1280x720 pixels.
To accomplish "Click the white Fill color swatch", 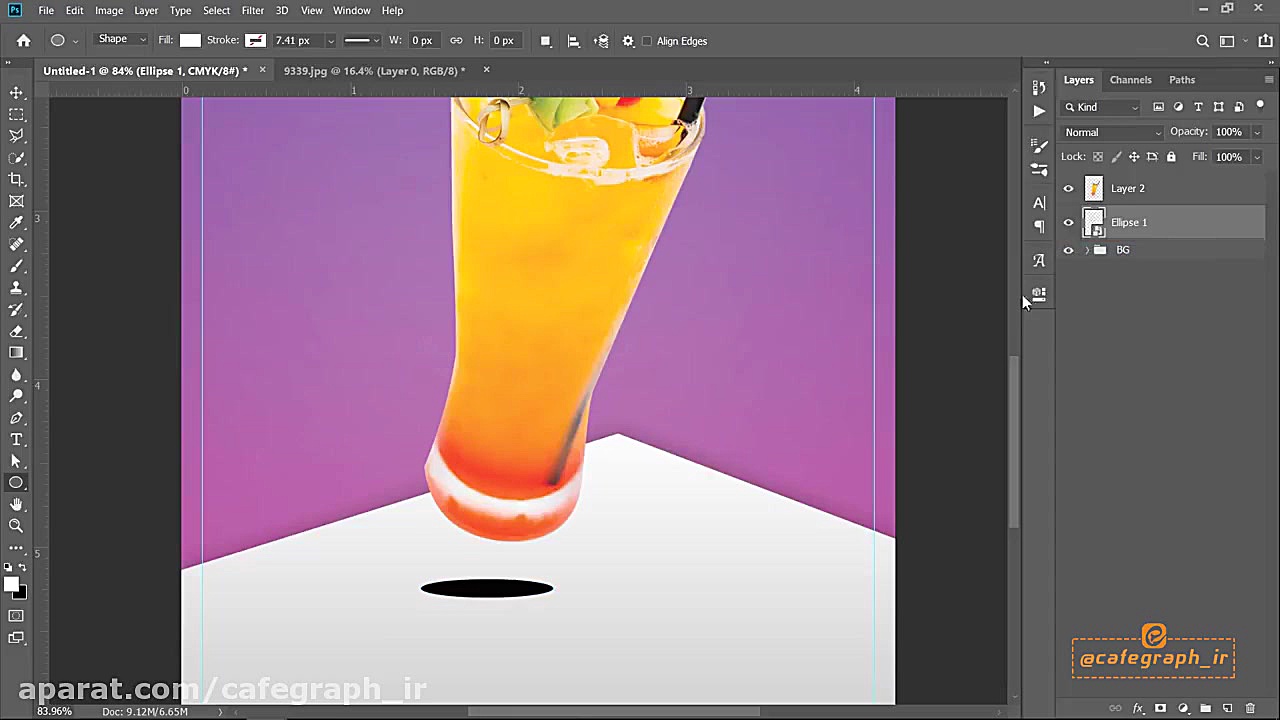I will (190, 41).
